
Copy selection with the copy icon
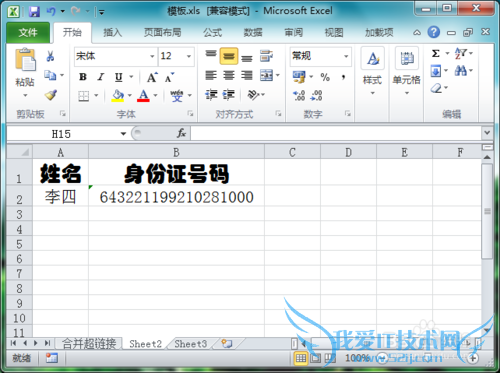50,75
